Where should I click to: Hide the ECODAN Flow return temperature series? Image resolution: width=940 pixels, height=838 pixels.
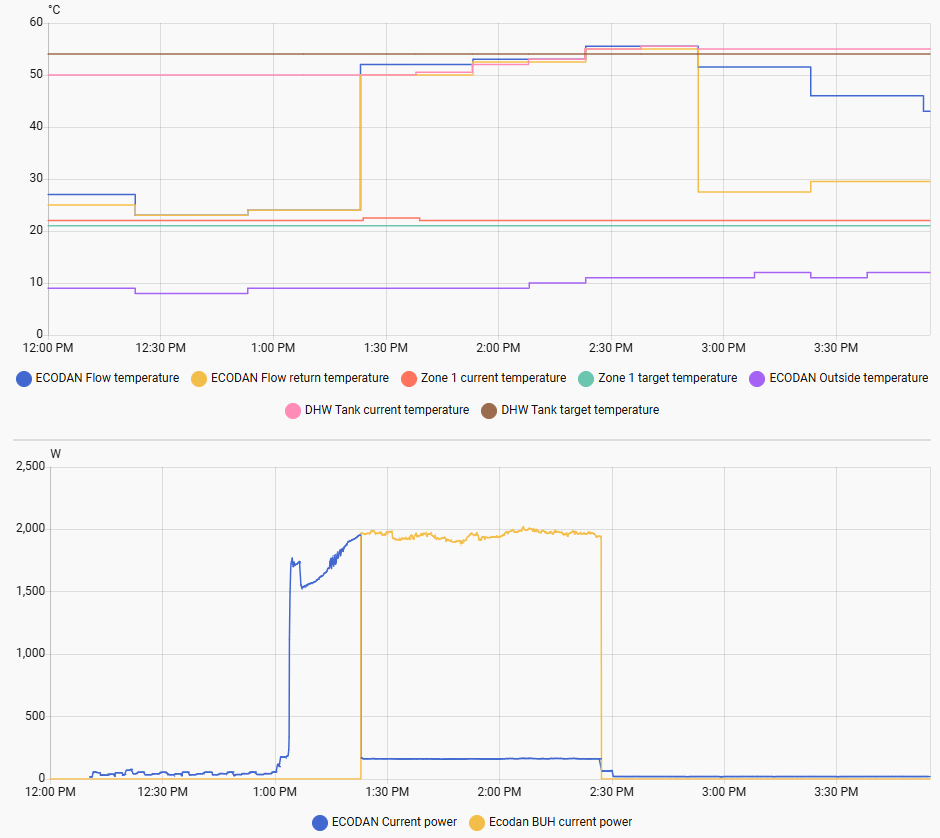299,378
